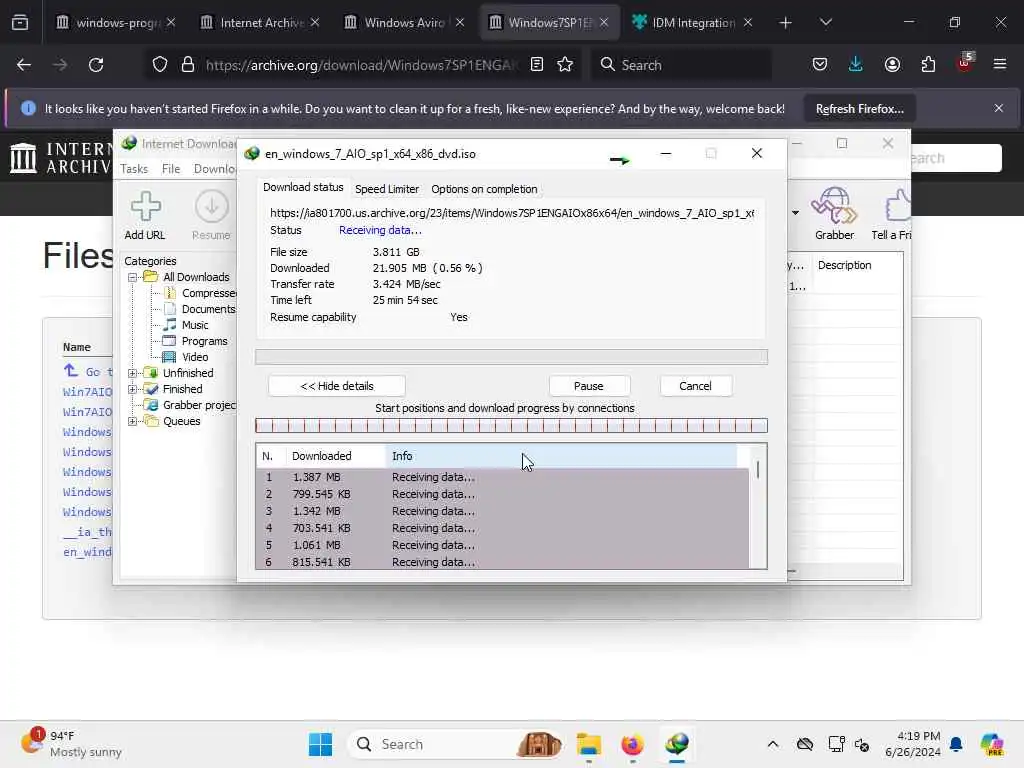Click the tracking protection shield icon
The width and height of the screenshot is (1024, 768).
point(160,64)
